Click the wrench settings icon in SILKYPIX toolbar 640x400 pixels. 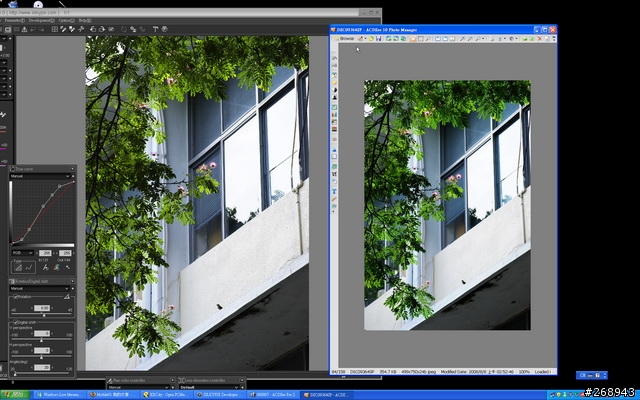point(81,29)
